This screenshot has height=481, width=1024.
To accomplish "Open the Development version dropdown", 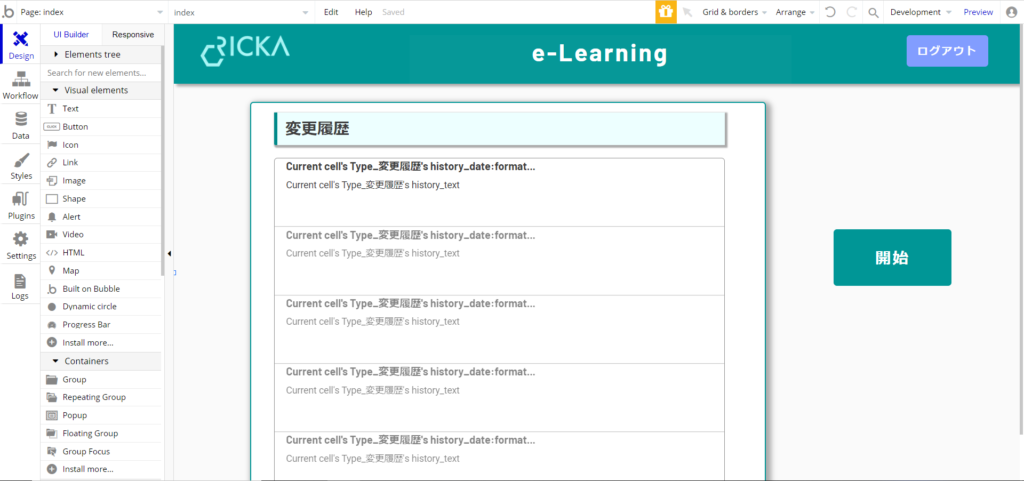I will 921,12.
